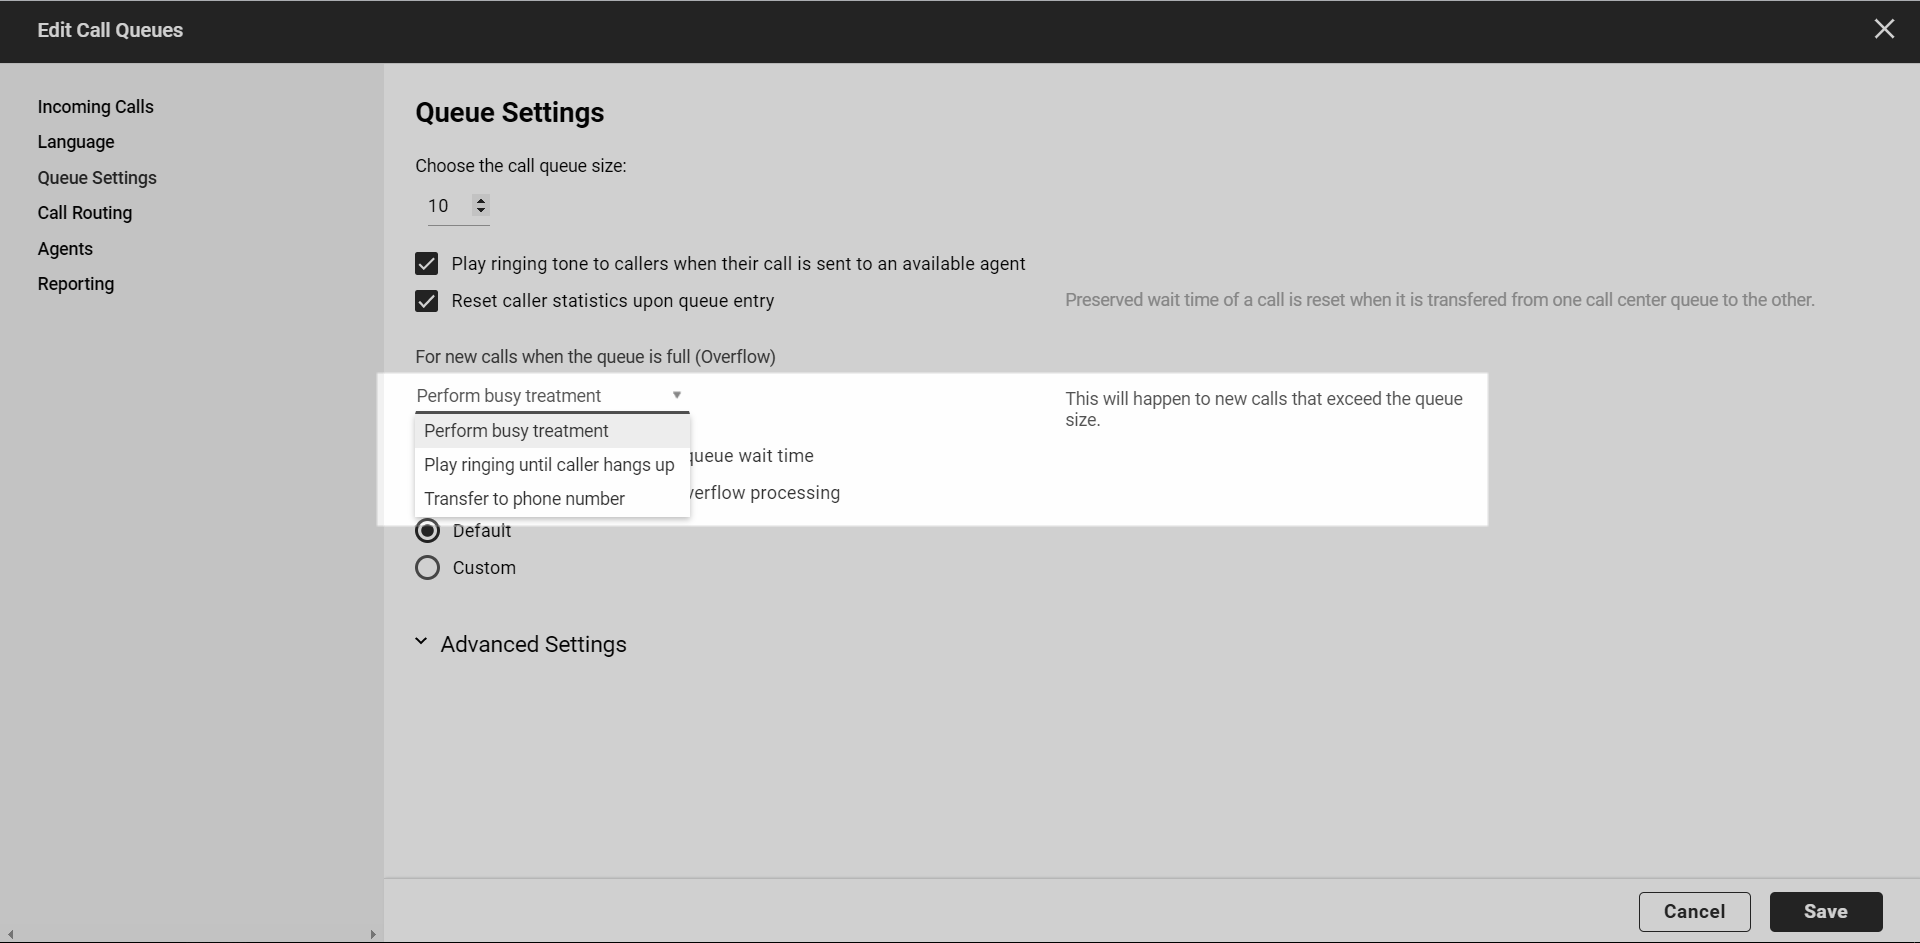Select Transfer to phone number option
Image resolution: width=1920 pixels, height=943 pixels.
[524, 498]
